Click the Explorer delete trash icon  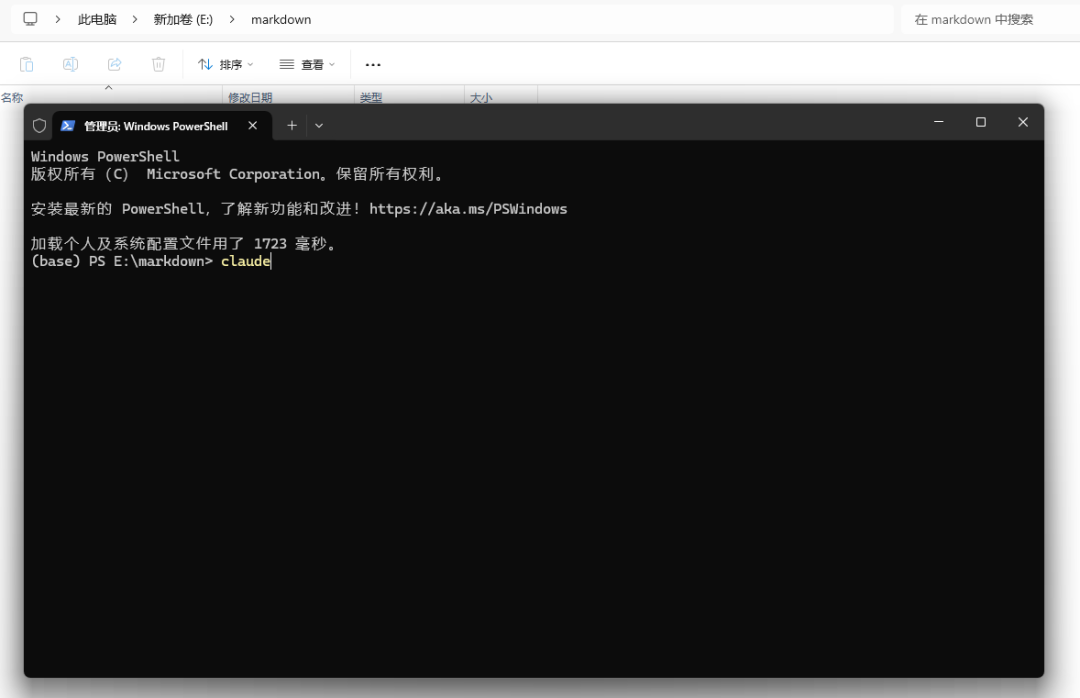[x=158, y=64]
